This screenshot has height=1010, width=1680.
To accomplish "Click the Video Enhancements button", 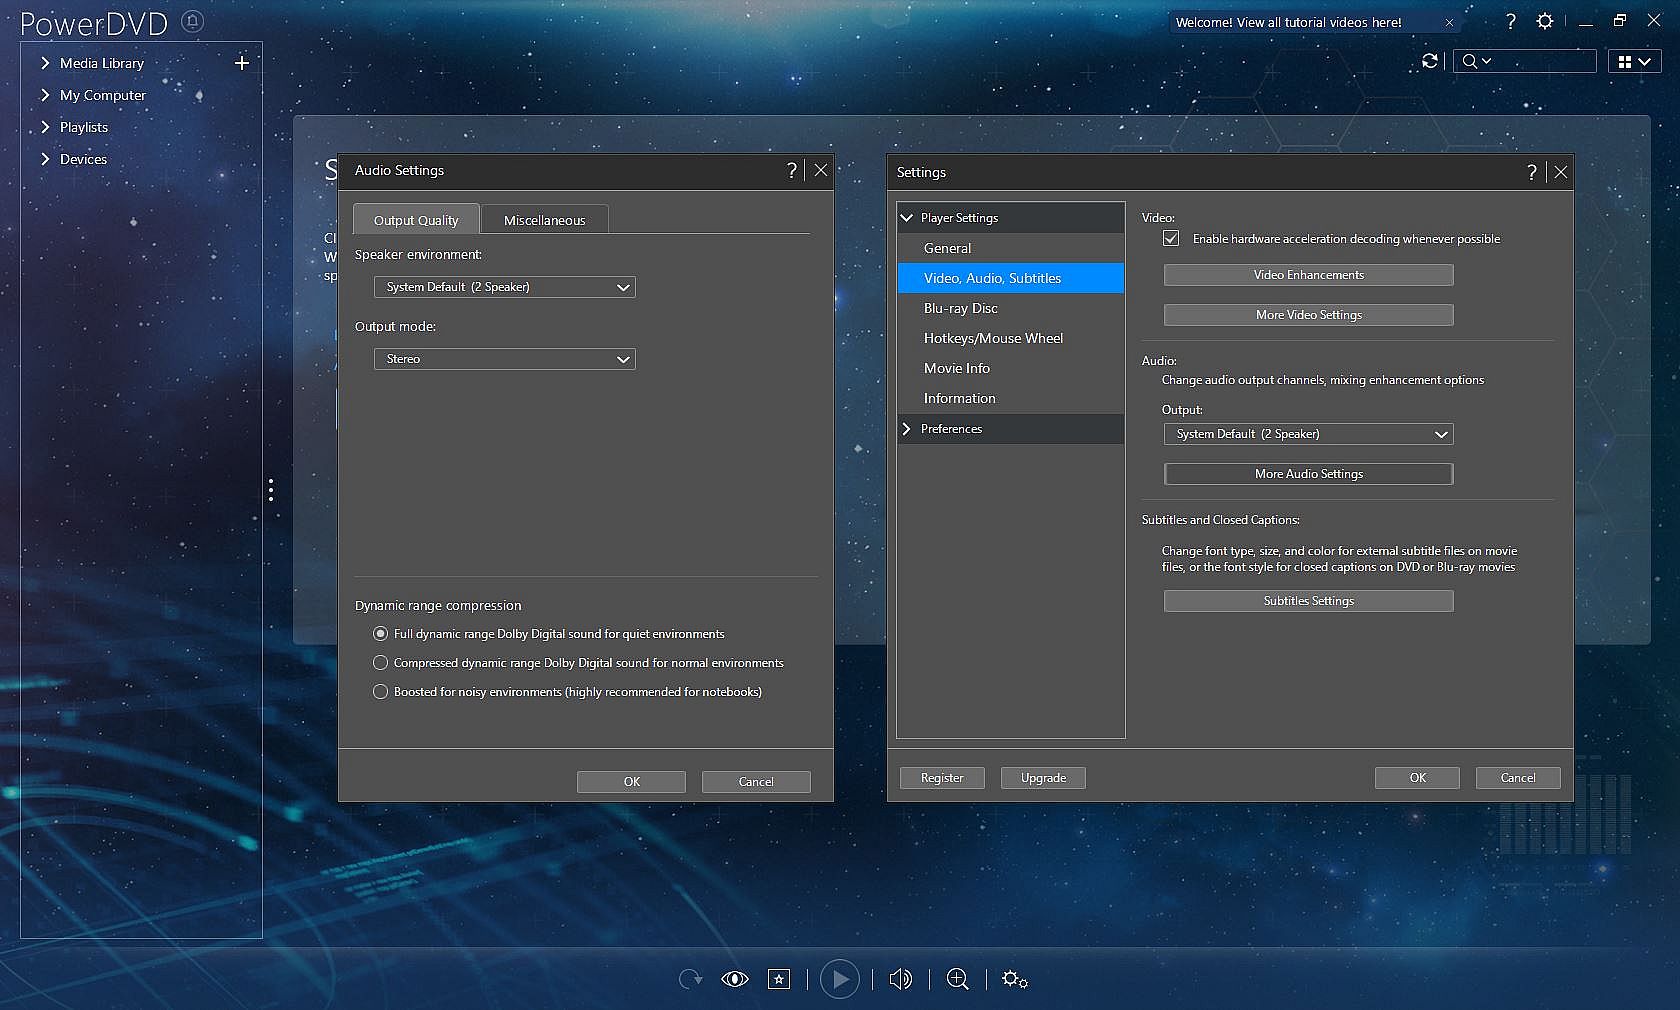I will [1308, 275].
